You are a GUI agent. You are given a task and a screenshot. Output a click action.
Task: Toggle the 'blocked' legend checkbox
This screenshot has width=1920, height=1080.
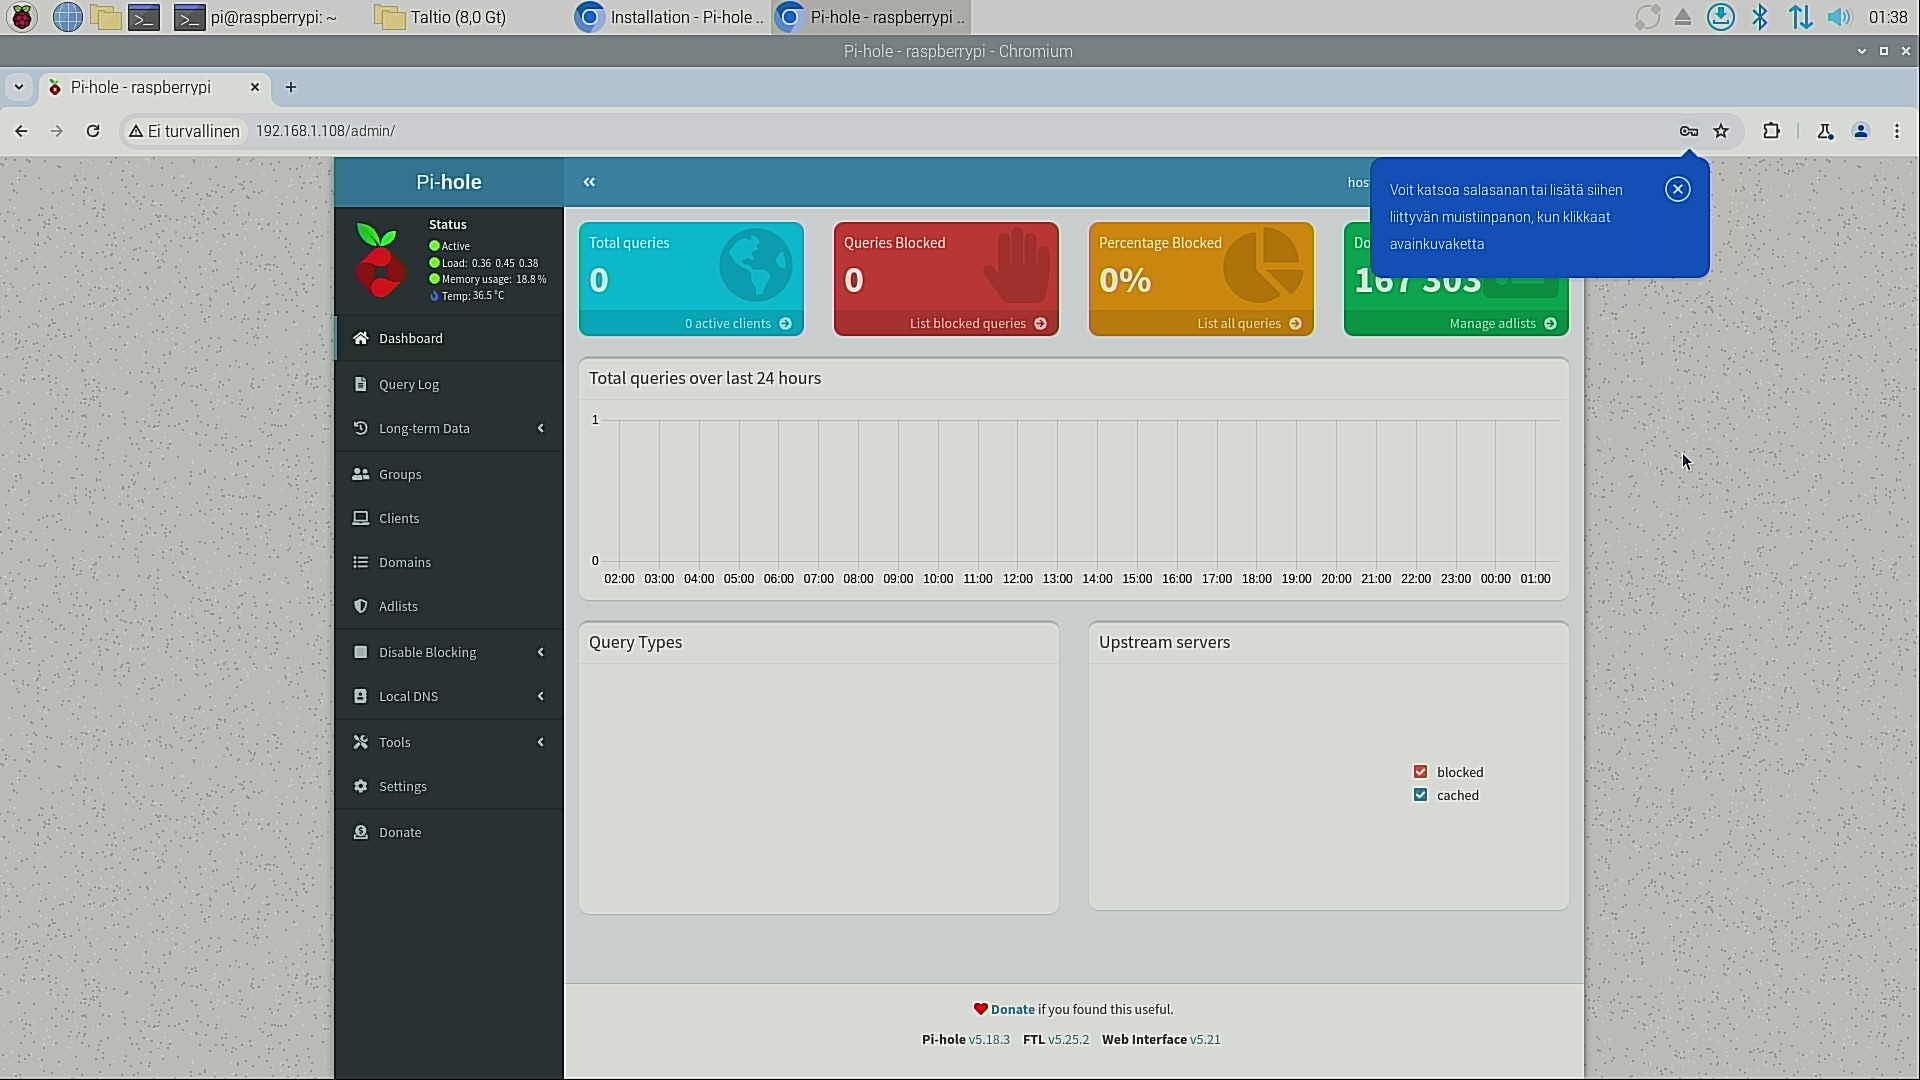coord(1420,772)
